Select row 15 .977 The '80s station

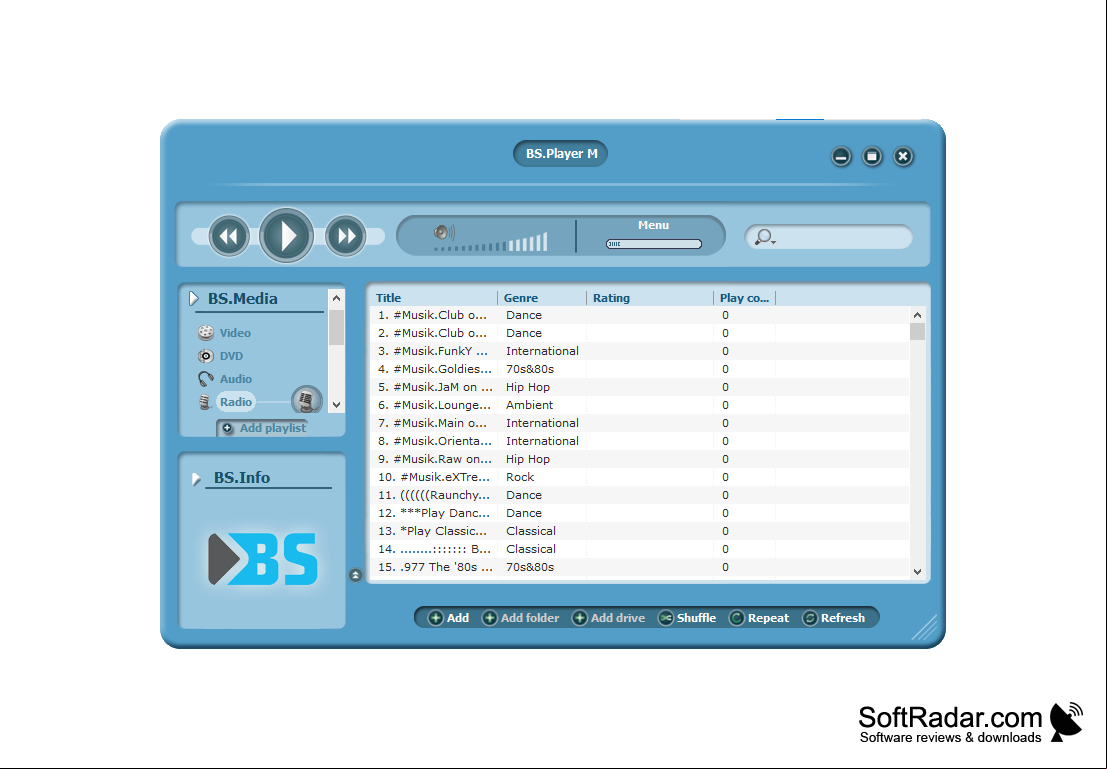coord(640,567)
